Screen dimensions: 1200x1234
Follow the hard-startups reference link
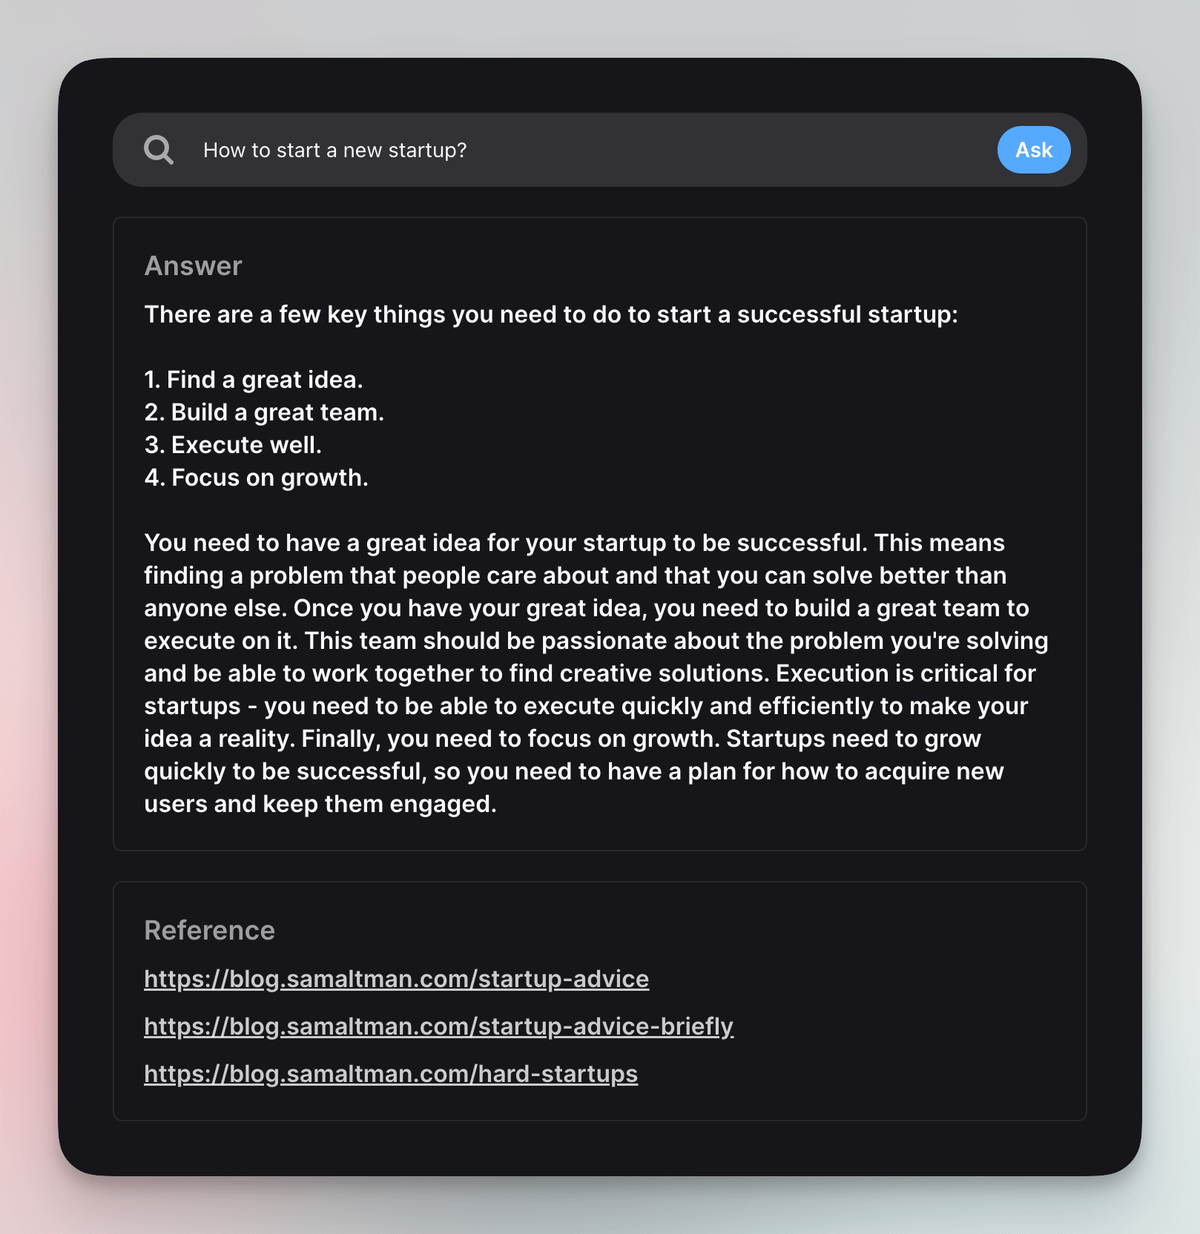pos(390,1074)
